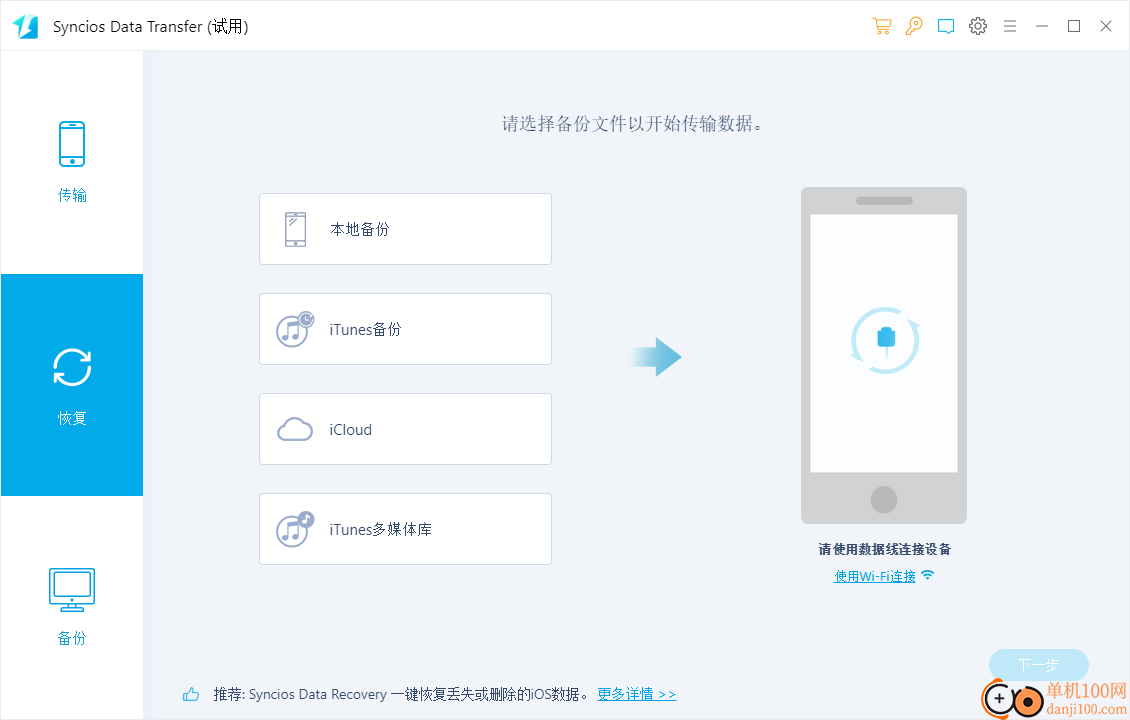Choose the iCloud restore option
1130x720 pixels.
click(x=405, y=430)
